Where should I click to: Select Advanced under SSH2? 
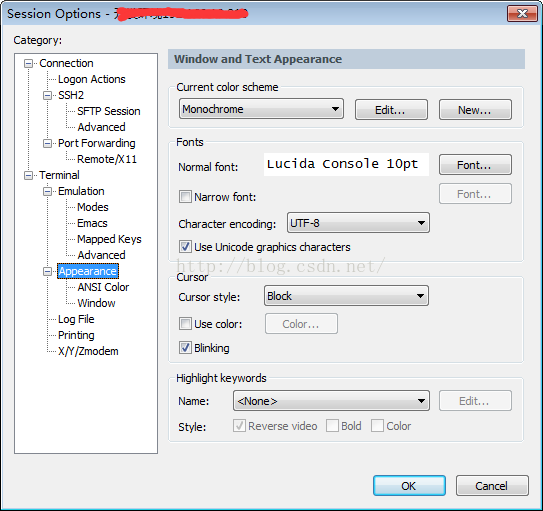(x=101, y=127)
